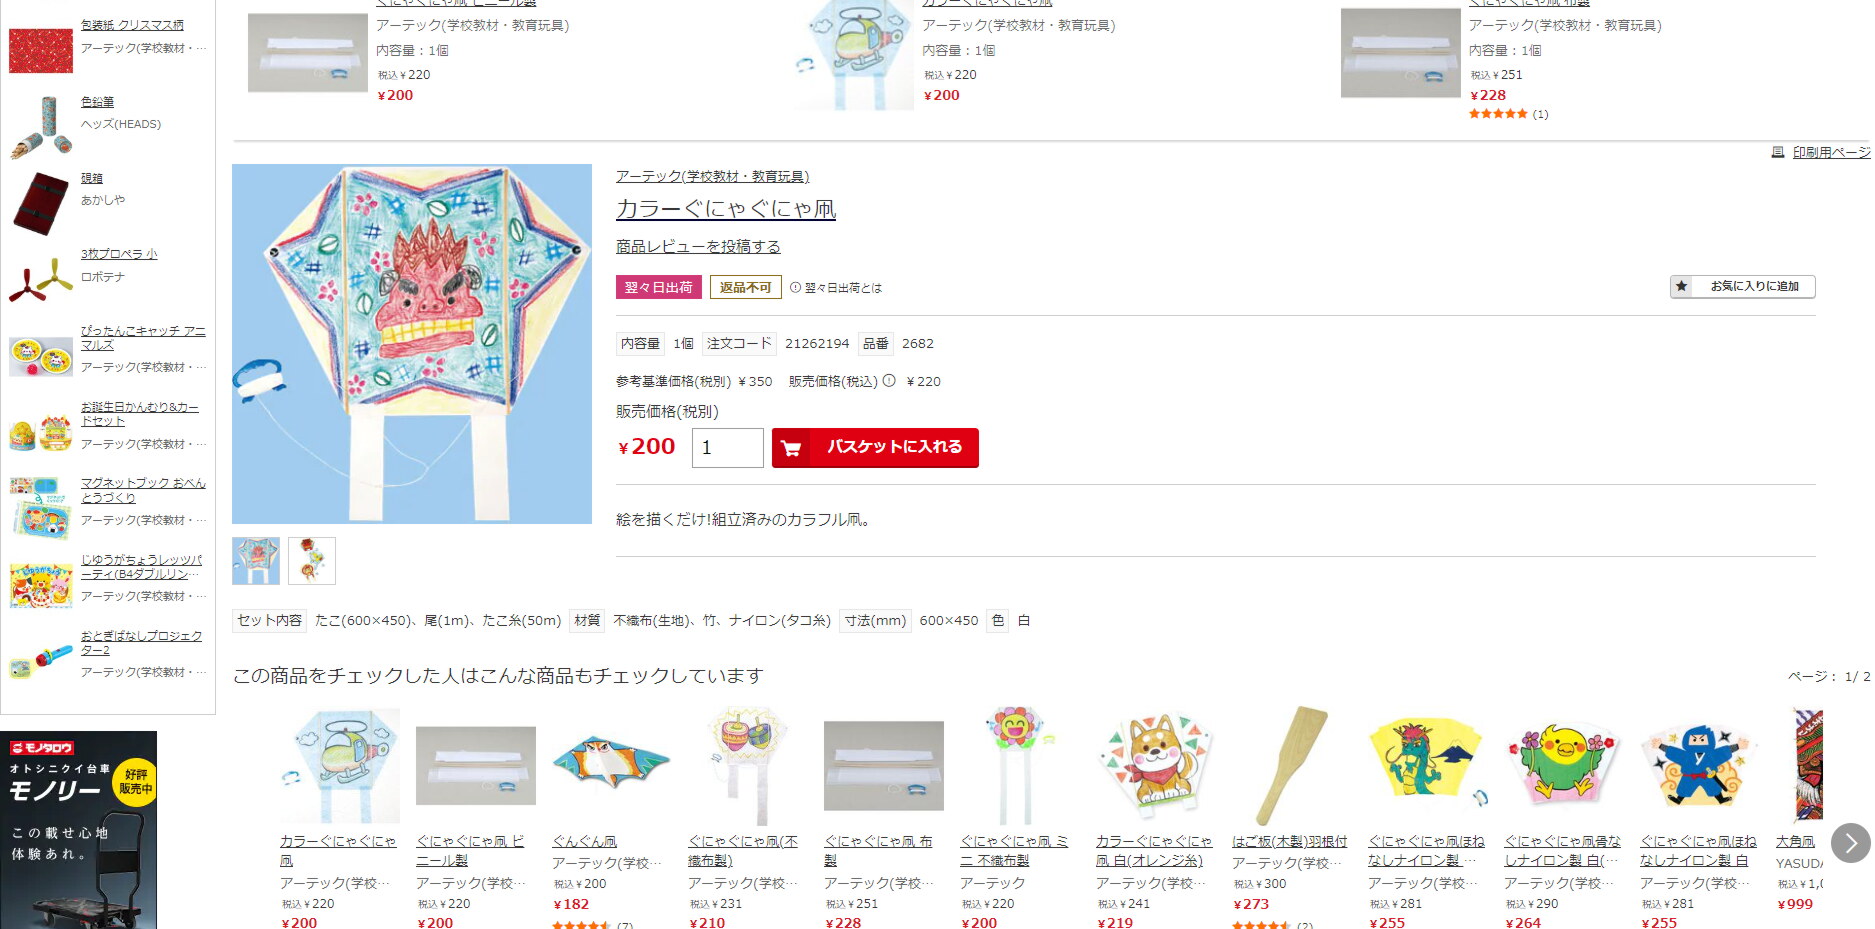1875x929 pixels.
Task: Add item with バスケットに入れる button
Action: point(875,448)
